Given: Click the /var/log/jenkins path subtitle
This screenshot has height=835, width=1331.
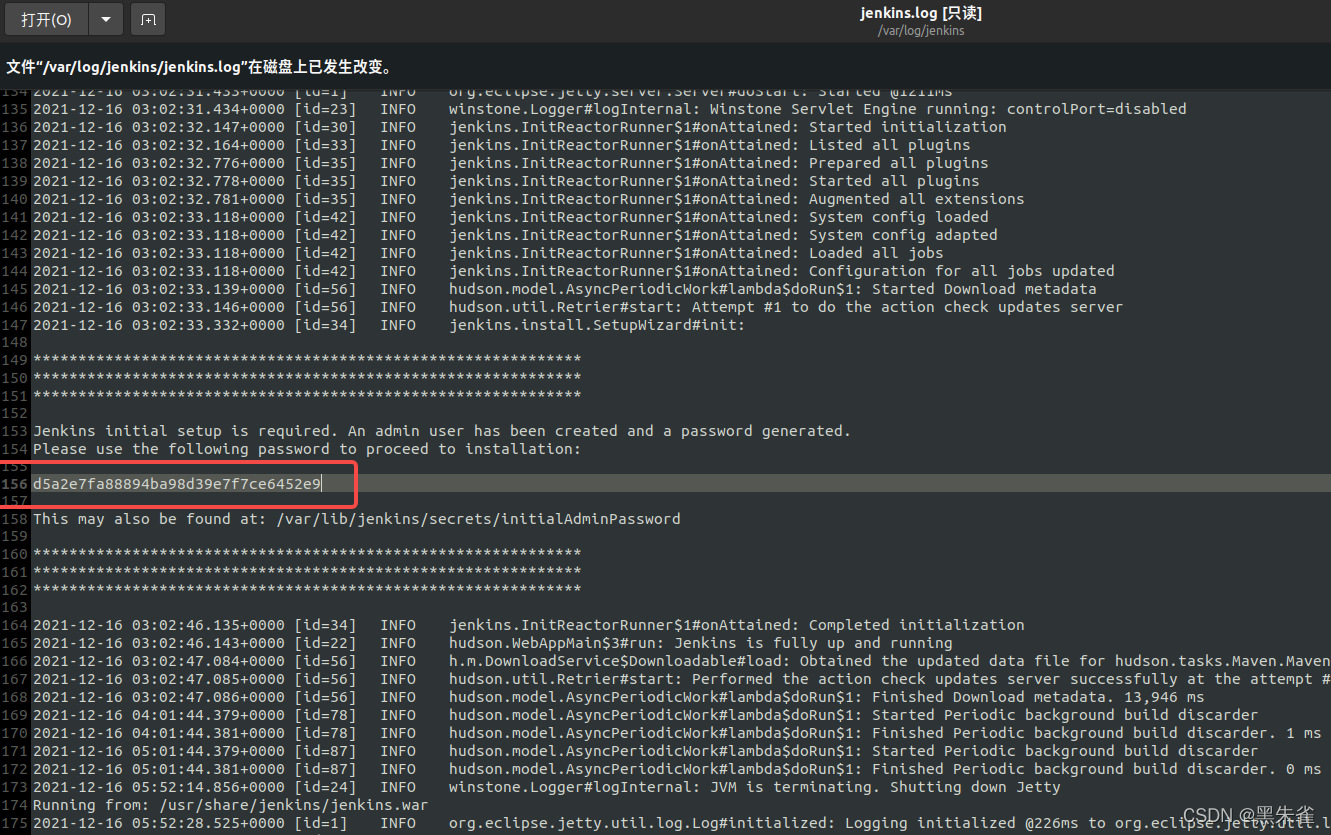Looking at the screenshot, I should 921,31.
